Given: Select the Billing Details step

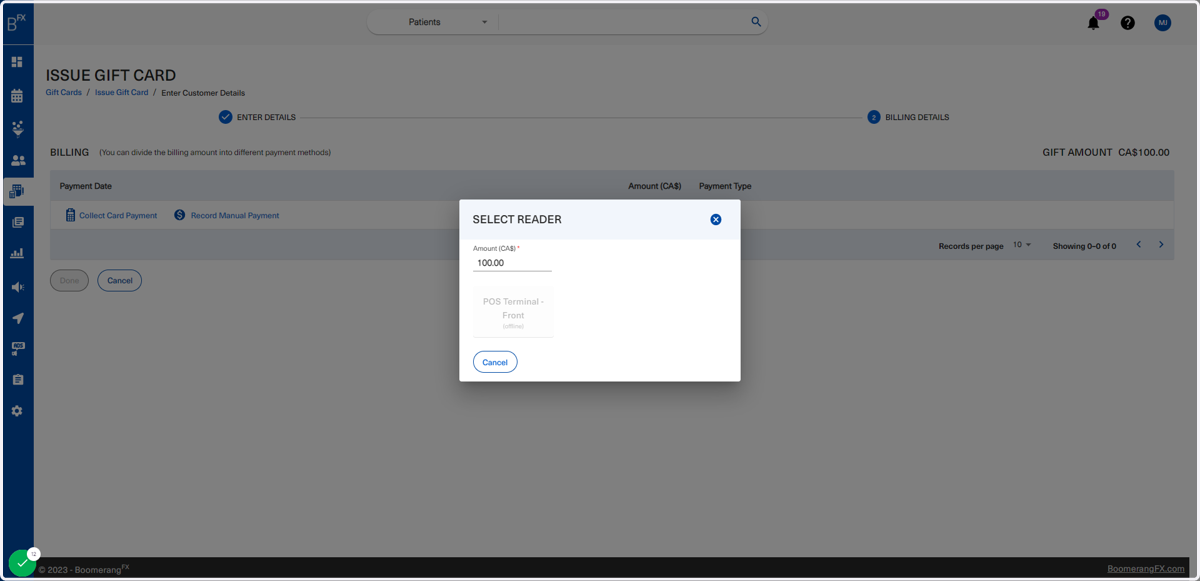Looking at the screenshot, I should point(908,117).
